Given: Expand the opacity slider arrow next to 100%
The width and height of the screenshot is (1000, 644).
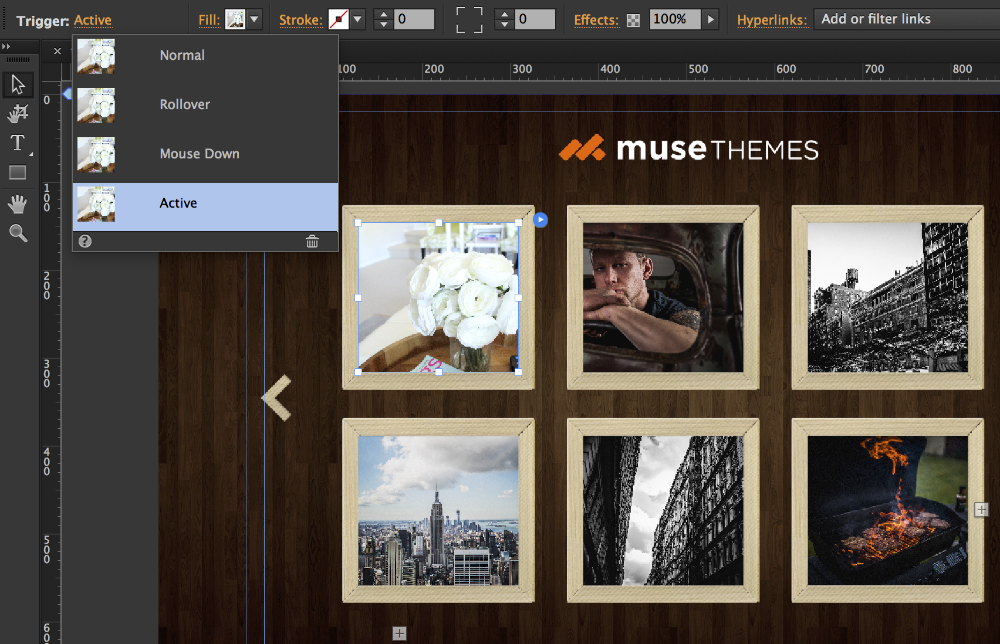Looking at the screenshot, I should point(711,19).
